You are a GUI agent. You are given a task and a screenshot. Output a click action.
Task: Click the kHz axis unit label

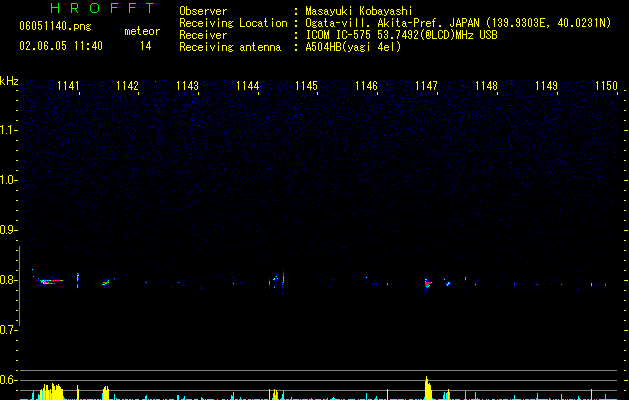pos(9,81)
